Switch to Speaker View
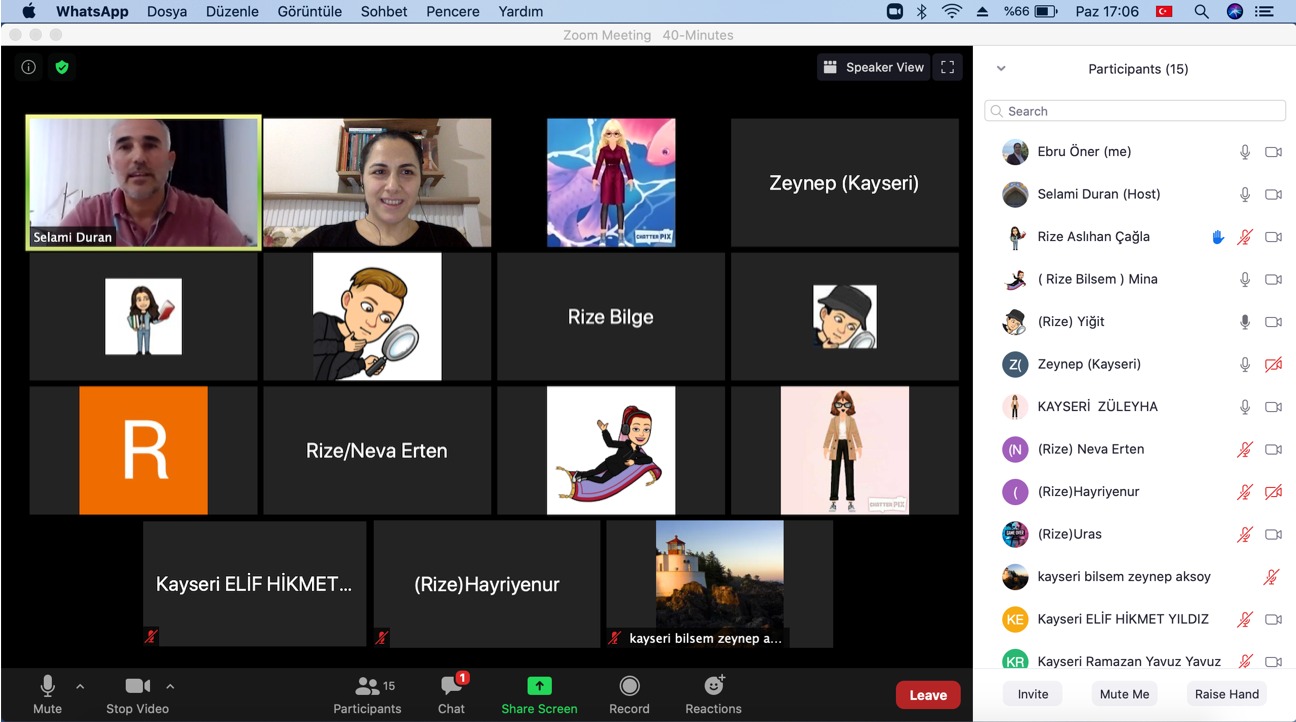The height and width of the screenshot is (722, 1296). [x=874, y=67]
